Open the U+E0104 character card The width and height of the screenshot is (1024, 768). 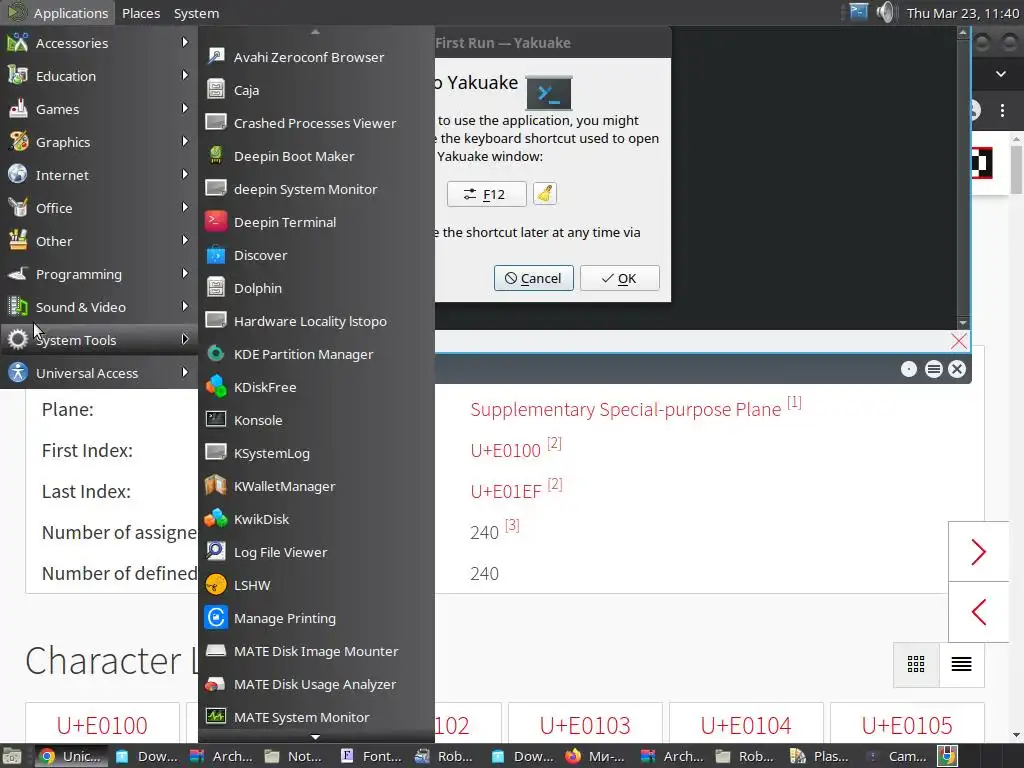click(x=746, y=722)
